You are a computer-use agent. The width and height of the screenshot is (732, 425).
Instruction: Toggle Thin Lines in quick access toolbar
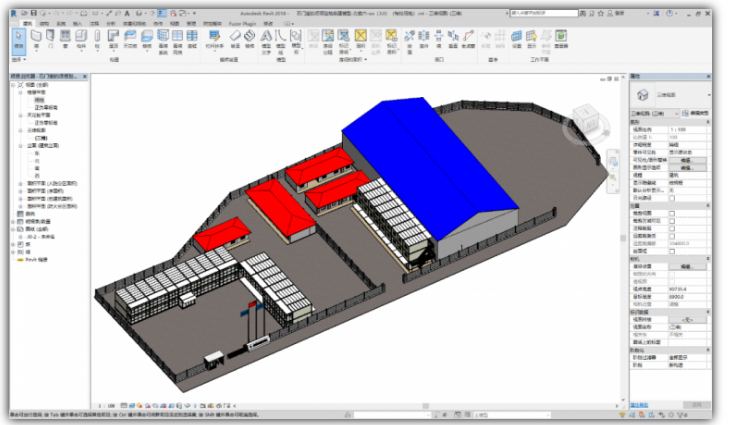tap(162, 13)
